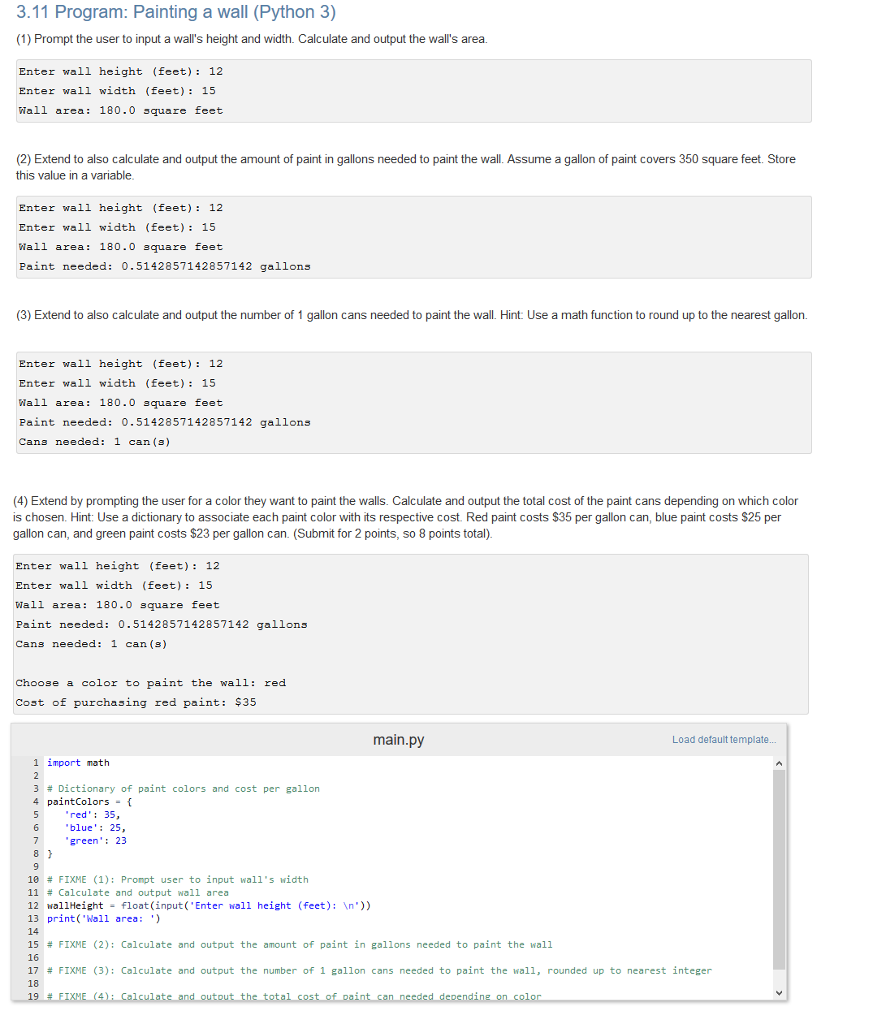
Task: Place cursor on the import math line
Action: click(75, 762)
